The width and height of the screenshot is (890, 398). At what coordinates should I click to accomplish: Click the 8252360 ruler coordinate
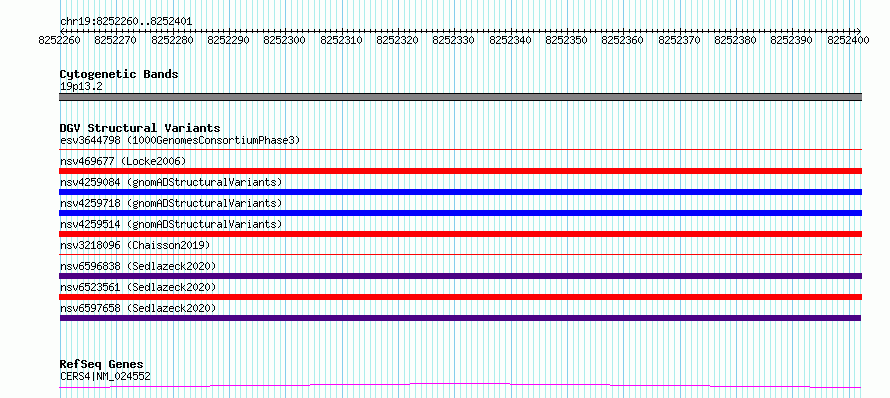(623, 40)
